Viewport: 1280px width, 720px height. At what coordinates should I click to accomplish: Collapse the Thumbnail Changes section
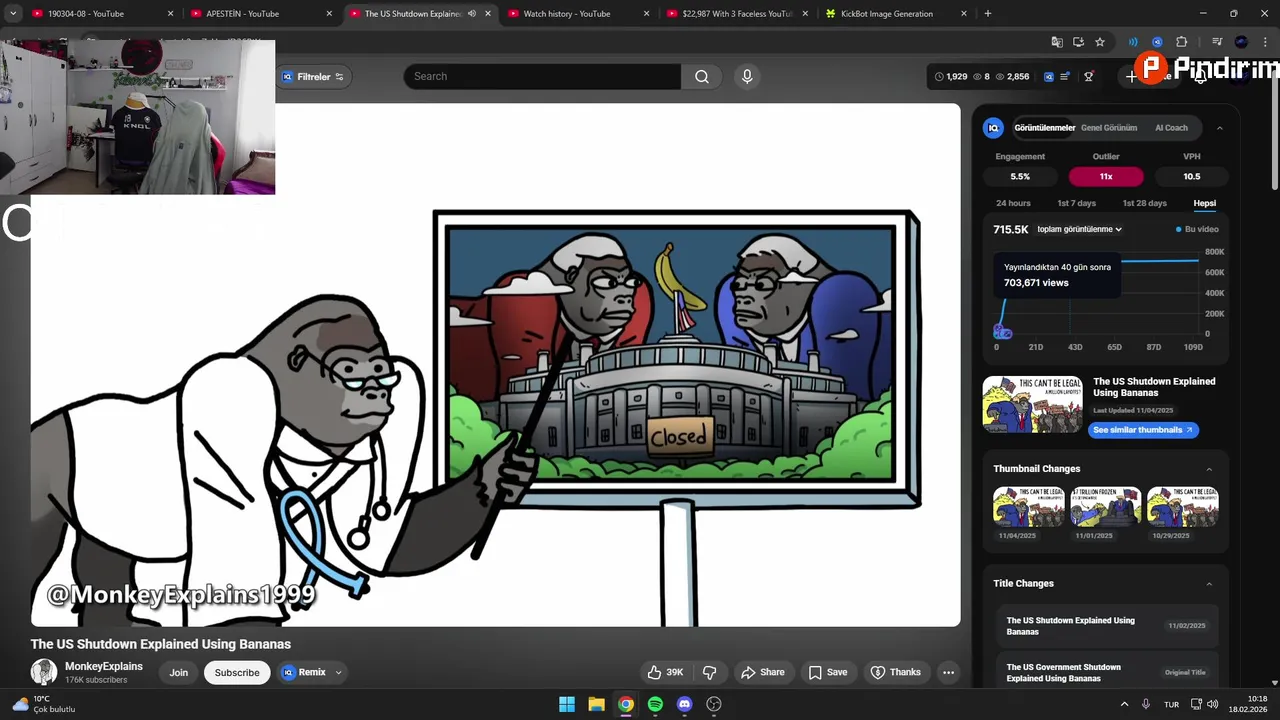tap(1209, 469)
